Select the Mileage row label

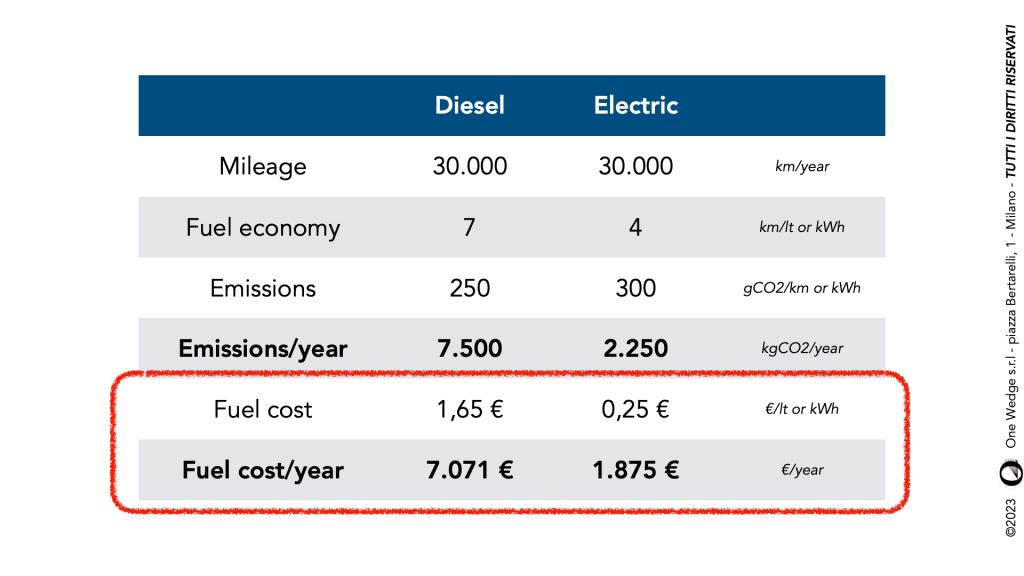pos(263,166)
